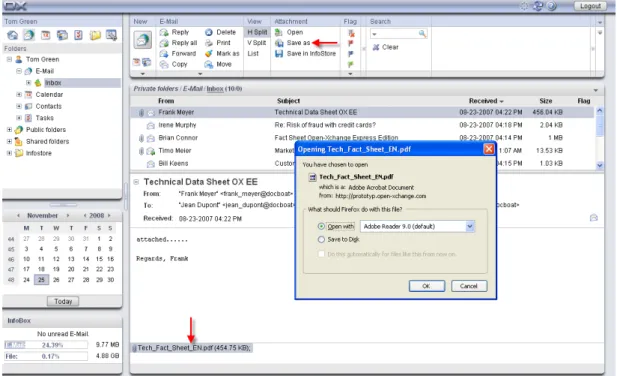
Task: Open the start page home module icon
Action: point(13,35)
